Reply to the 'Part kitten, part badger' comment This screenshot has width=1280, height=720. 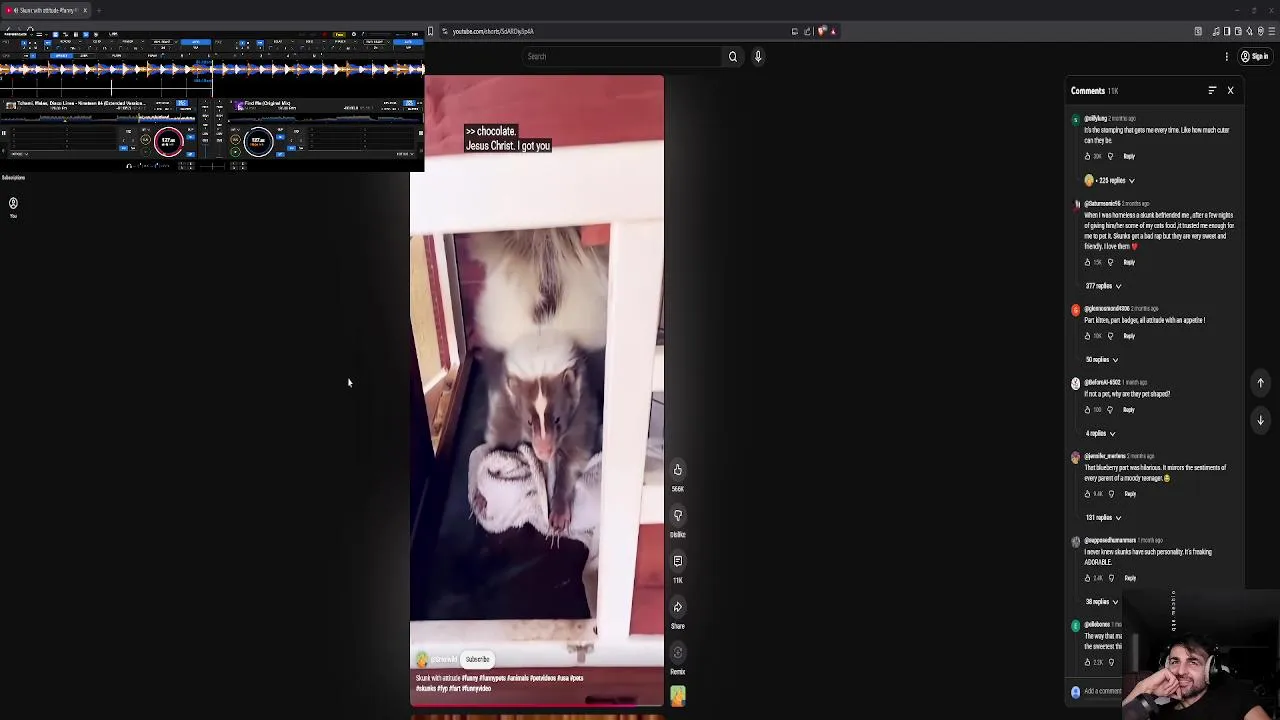(x=1129, y=337)
